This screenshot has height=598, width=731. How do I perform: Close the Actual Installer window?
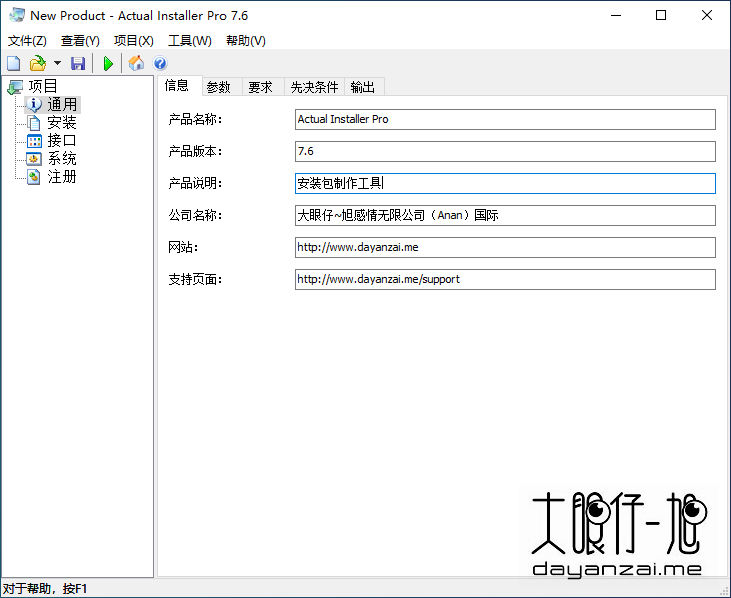(707, 15)
